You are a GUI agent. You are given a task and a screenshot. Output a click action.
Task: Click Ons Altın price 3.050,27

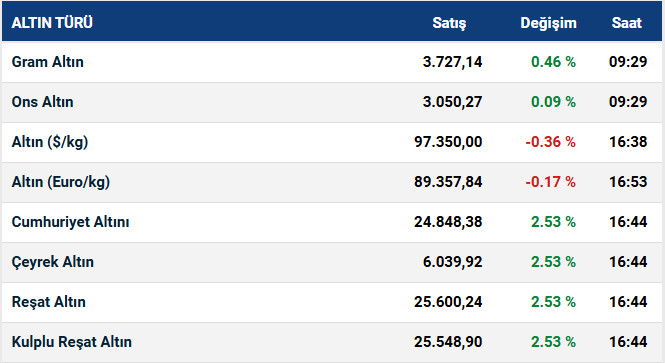point(453,102)
